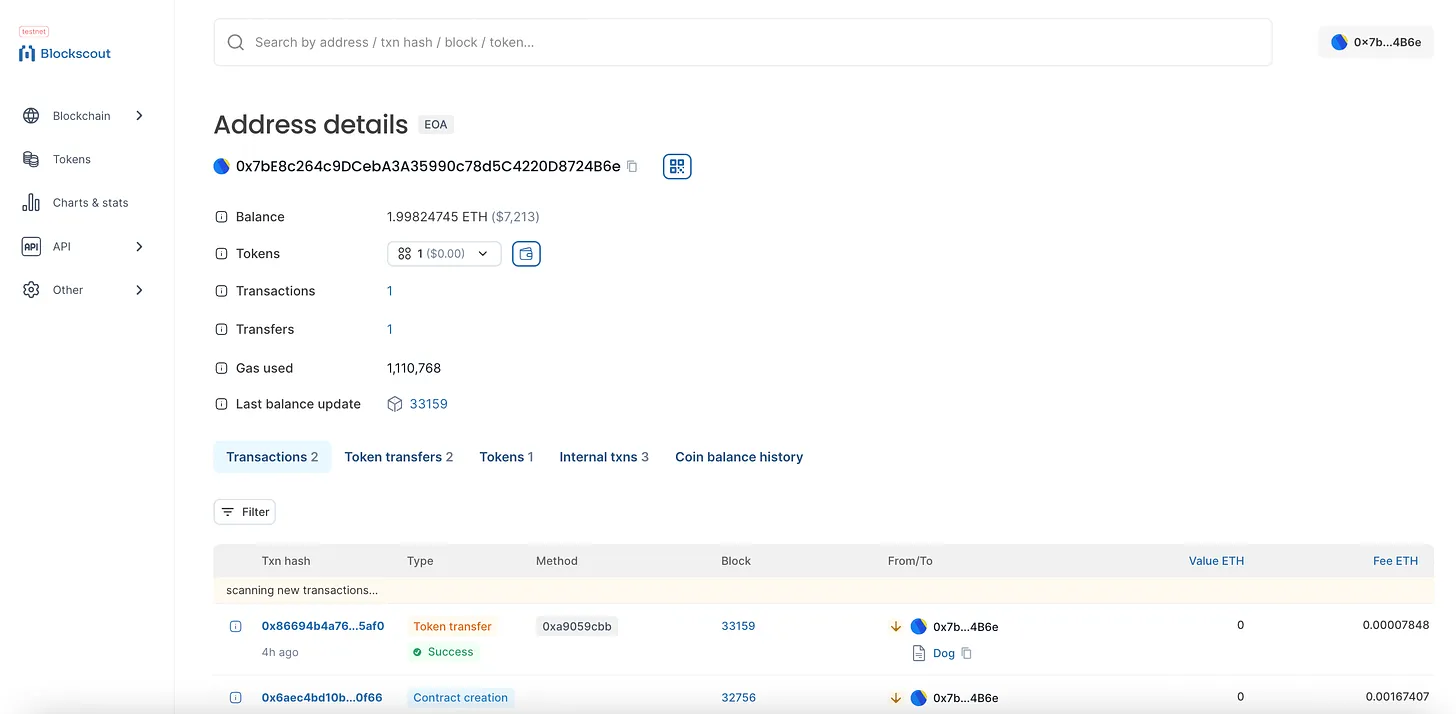This screenshot has width=1456, height=714.
Task: Copy the Dog contract address
Action: [966, 653]
